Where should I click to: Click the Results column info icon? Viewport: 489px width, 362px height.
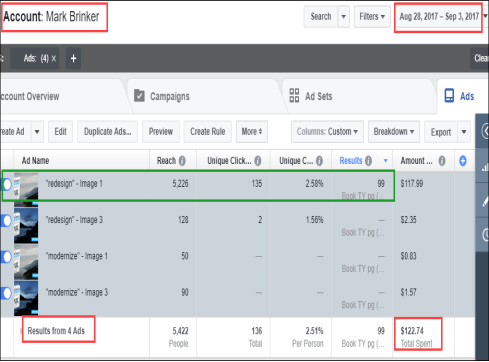click(x=368, y=161)
